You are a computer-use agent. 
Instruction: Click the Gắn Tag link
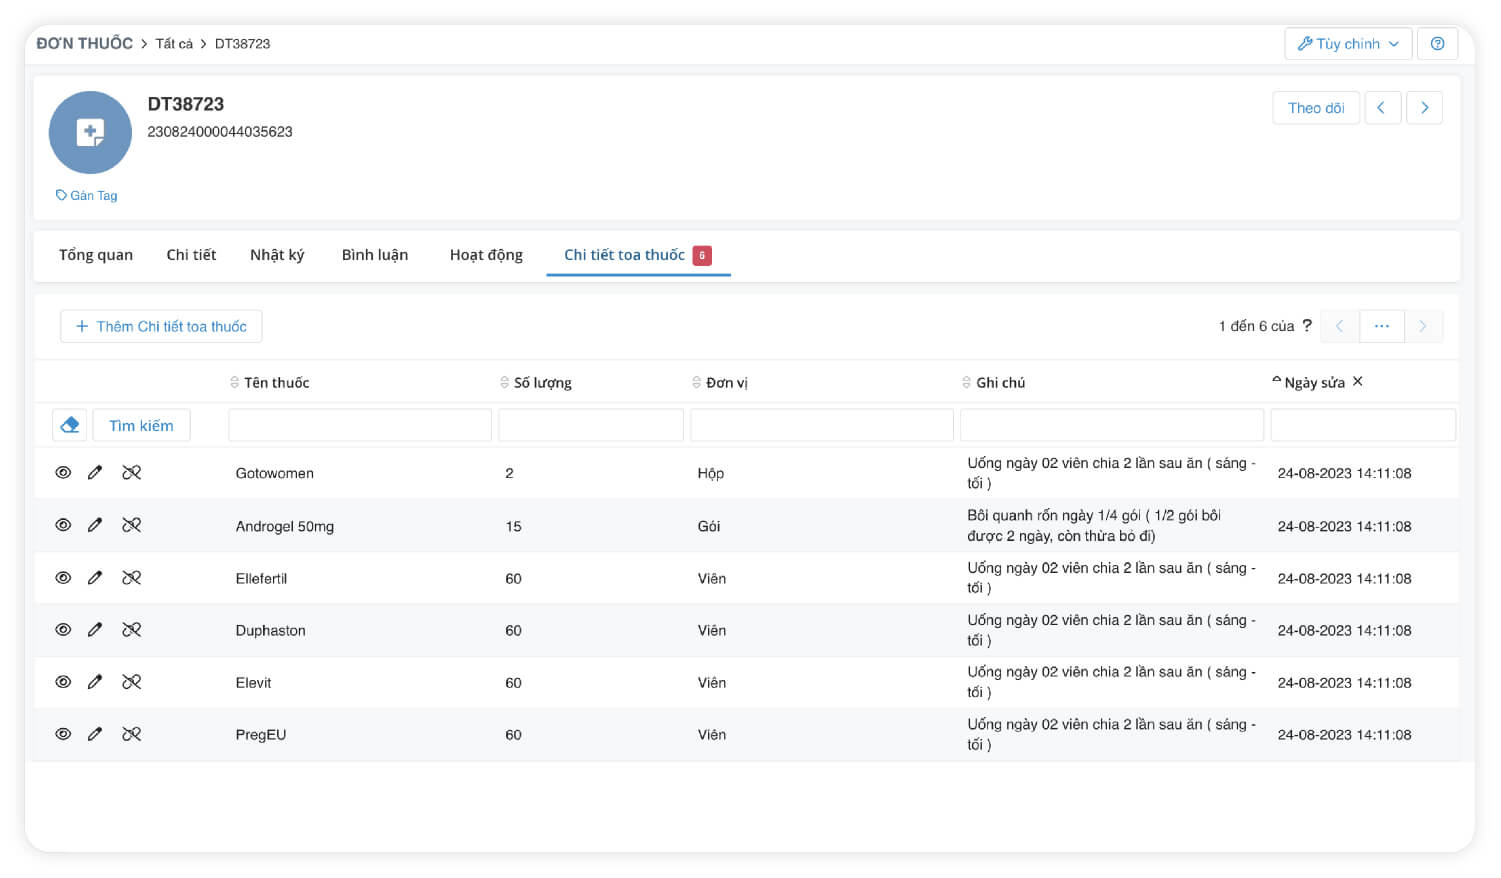[87, 196]
